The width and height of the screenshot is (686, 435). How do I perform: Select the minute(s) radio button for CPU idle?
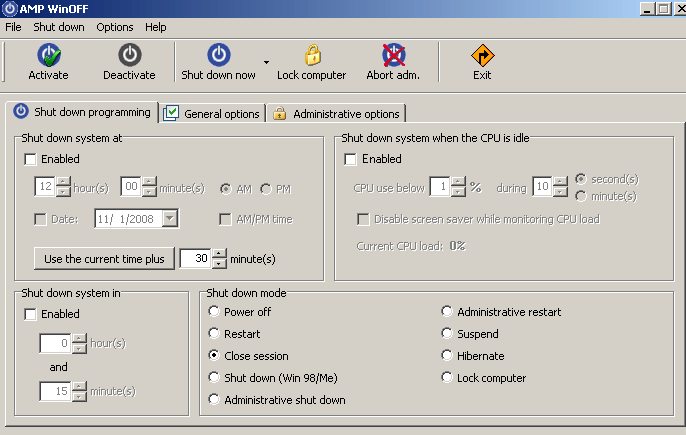(581, 196)
